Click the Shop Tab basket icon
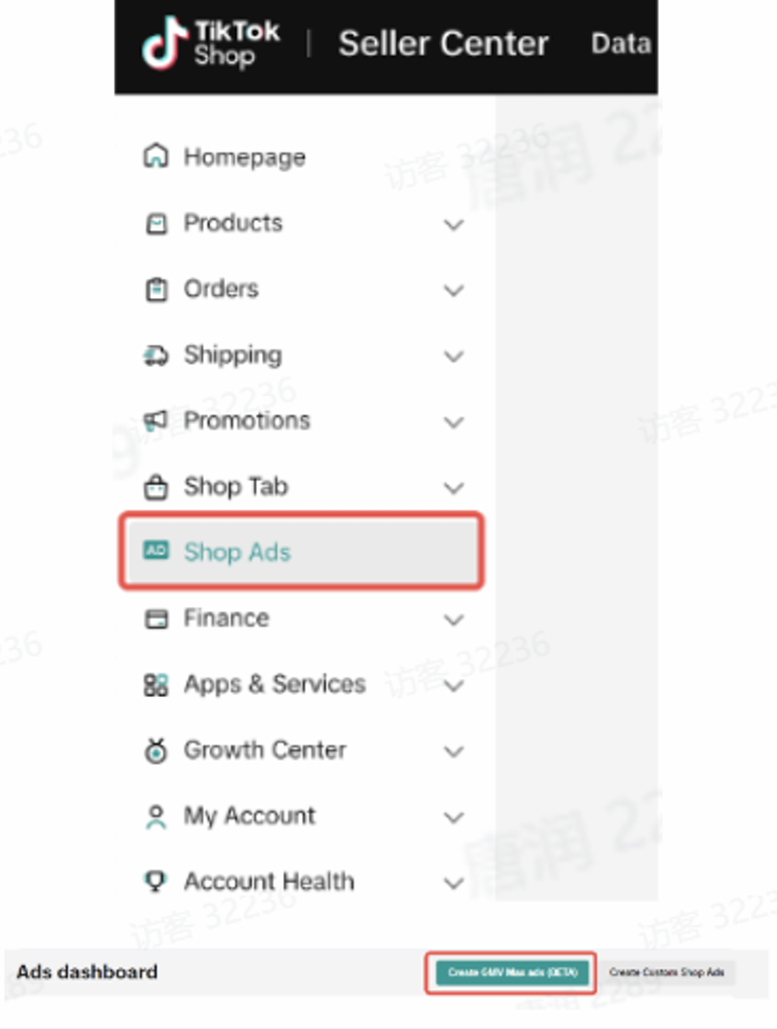Screen dimensions: 777x1029 (x=156, y=487)
